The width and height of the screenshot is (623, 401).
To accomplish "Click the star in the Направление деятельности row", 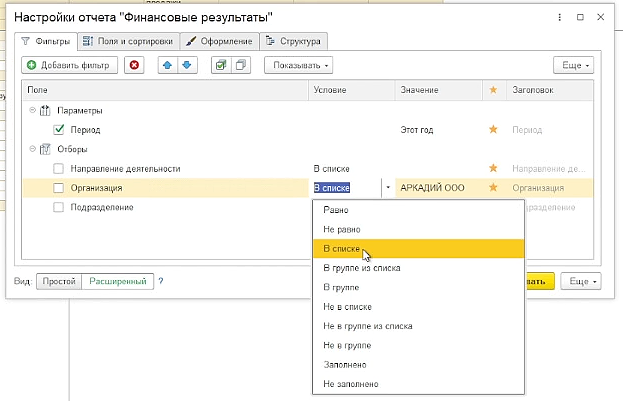I will [x=493, y=168].
